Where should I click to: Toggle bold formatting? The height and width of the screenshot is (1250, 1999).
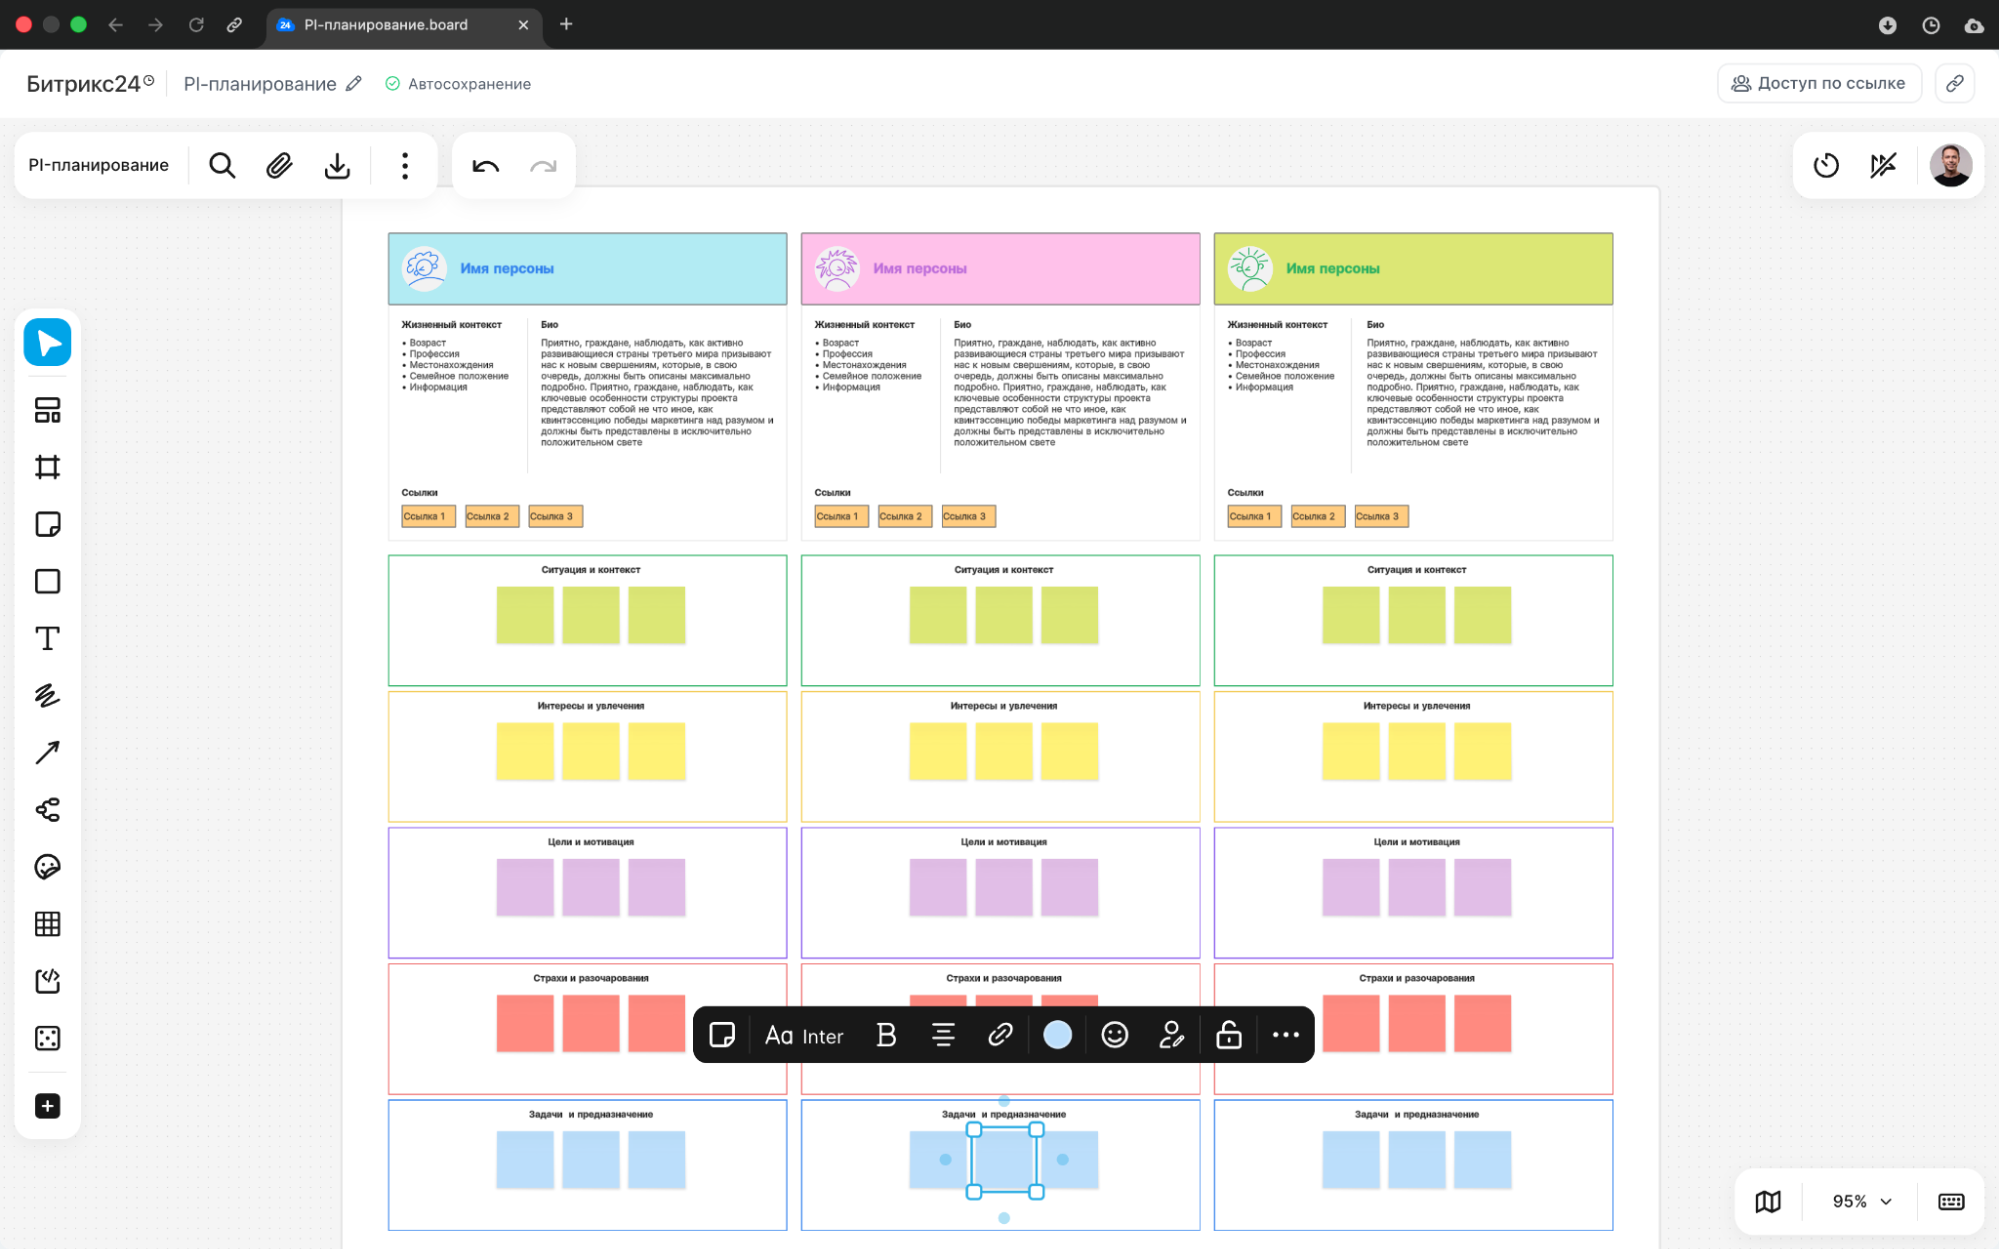click(x=886, y=1035)
